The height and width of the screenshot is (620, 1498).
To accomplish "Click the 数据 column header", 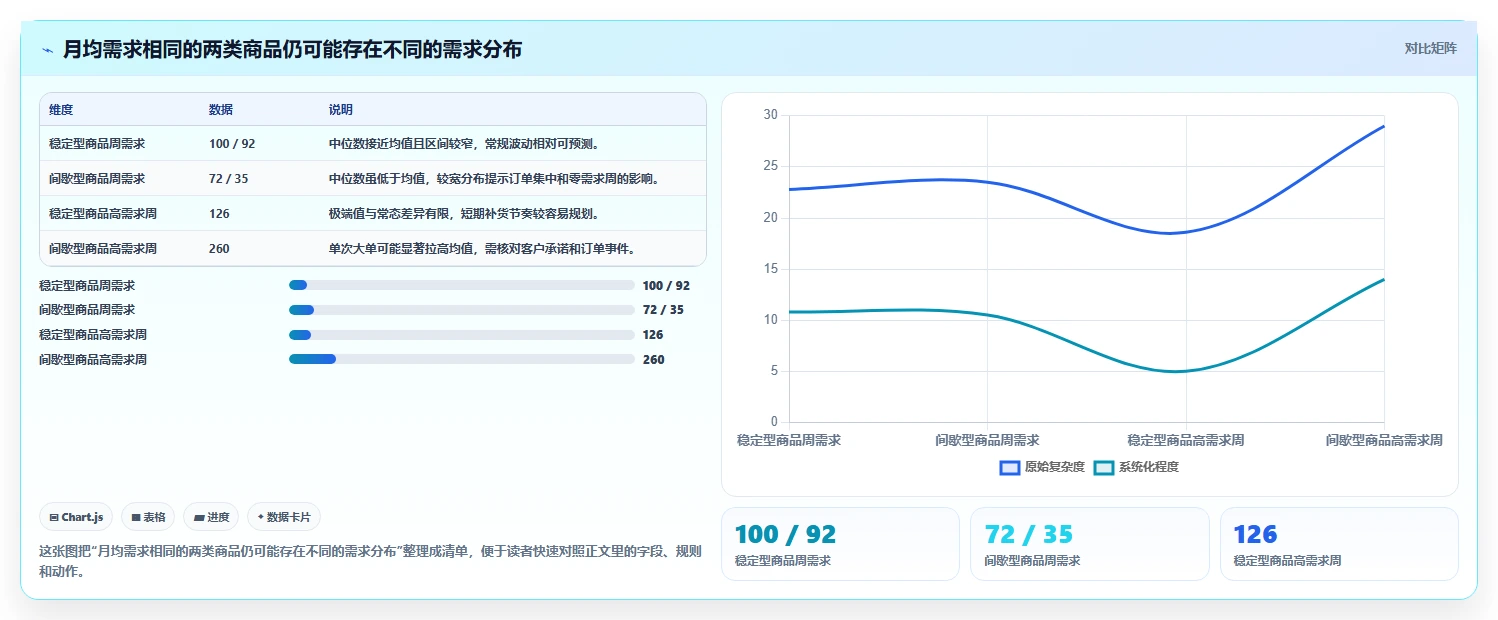I will tap(221, 109).
